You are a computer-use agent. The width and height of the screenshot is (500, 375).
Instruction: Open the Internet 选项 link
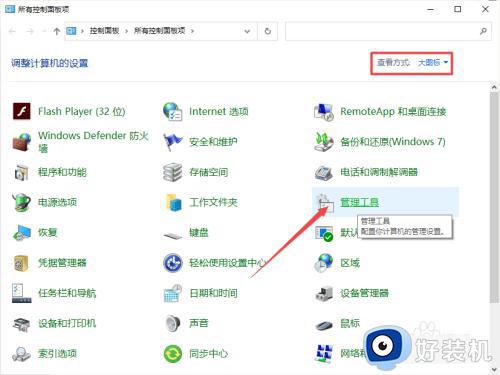click(x=219, y=111)
